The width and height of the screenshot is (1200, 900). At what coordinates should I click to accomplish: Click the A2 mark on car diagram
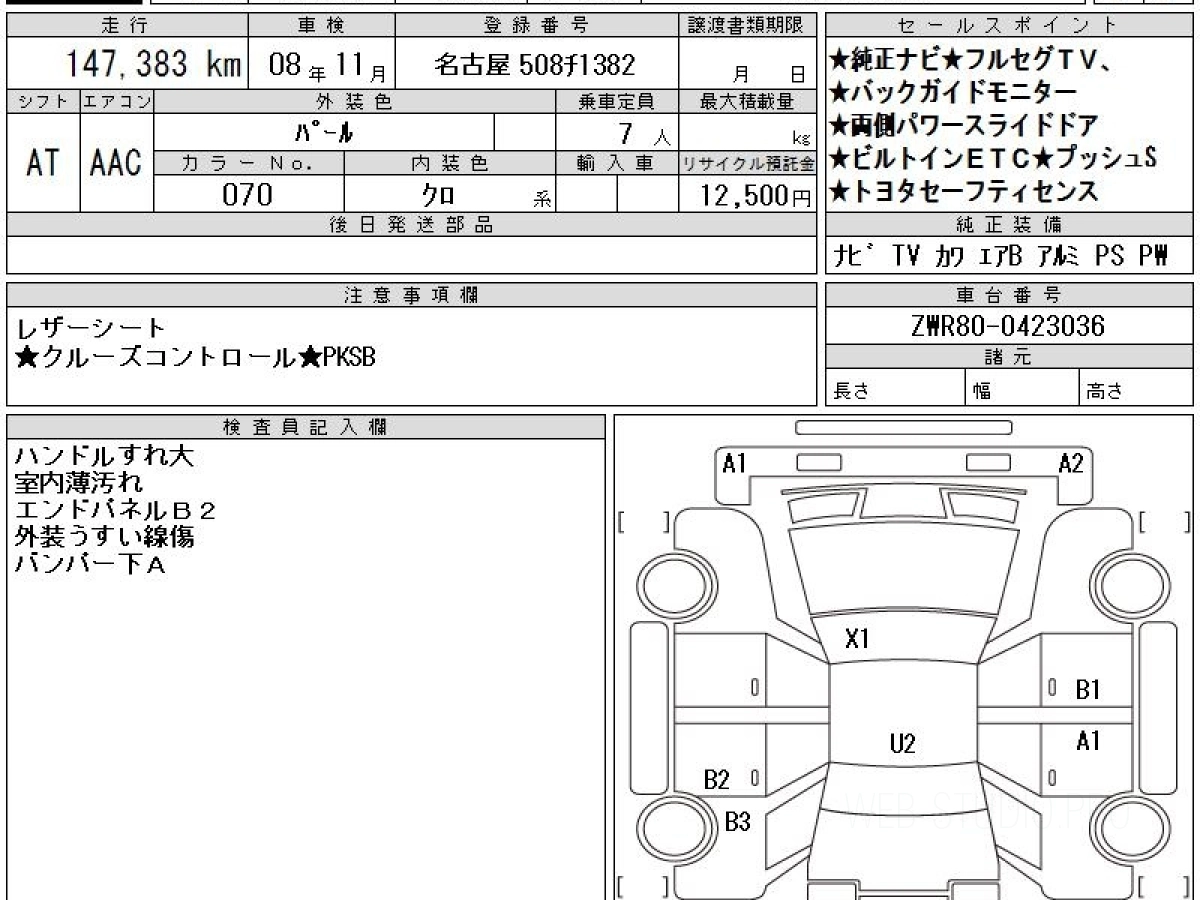[x=1071, y=463]
